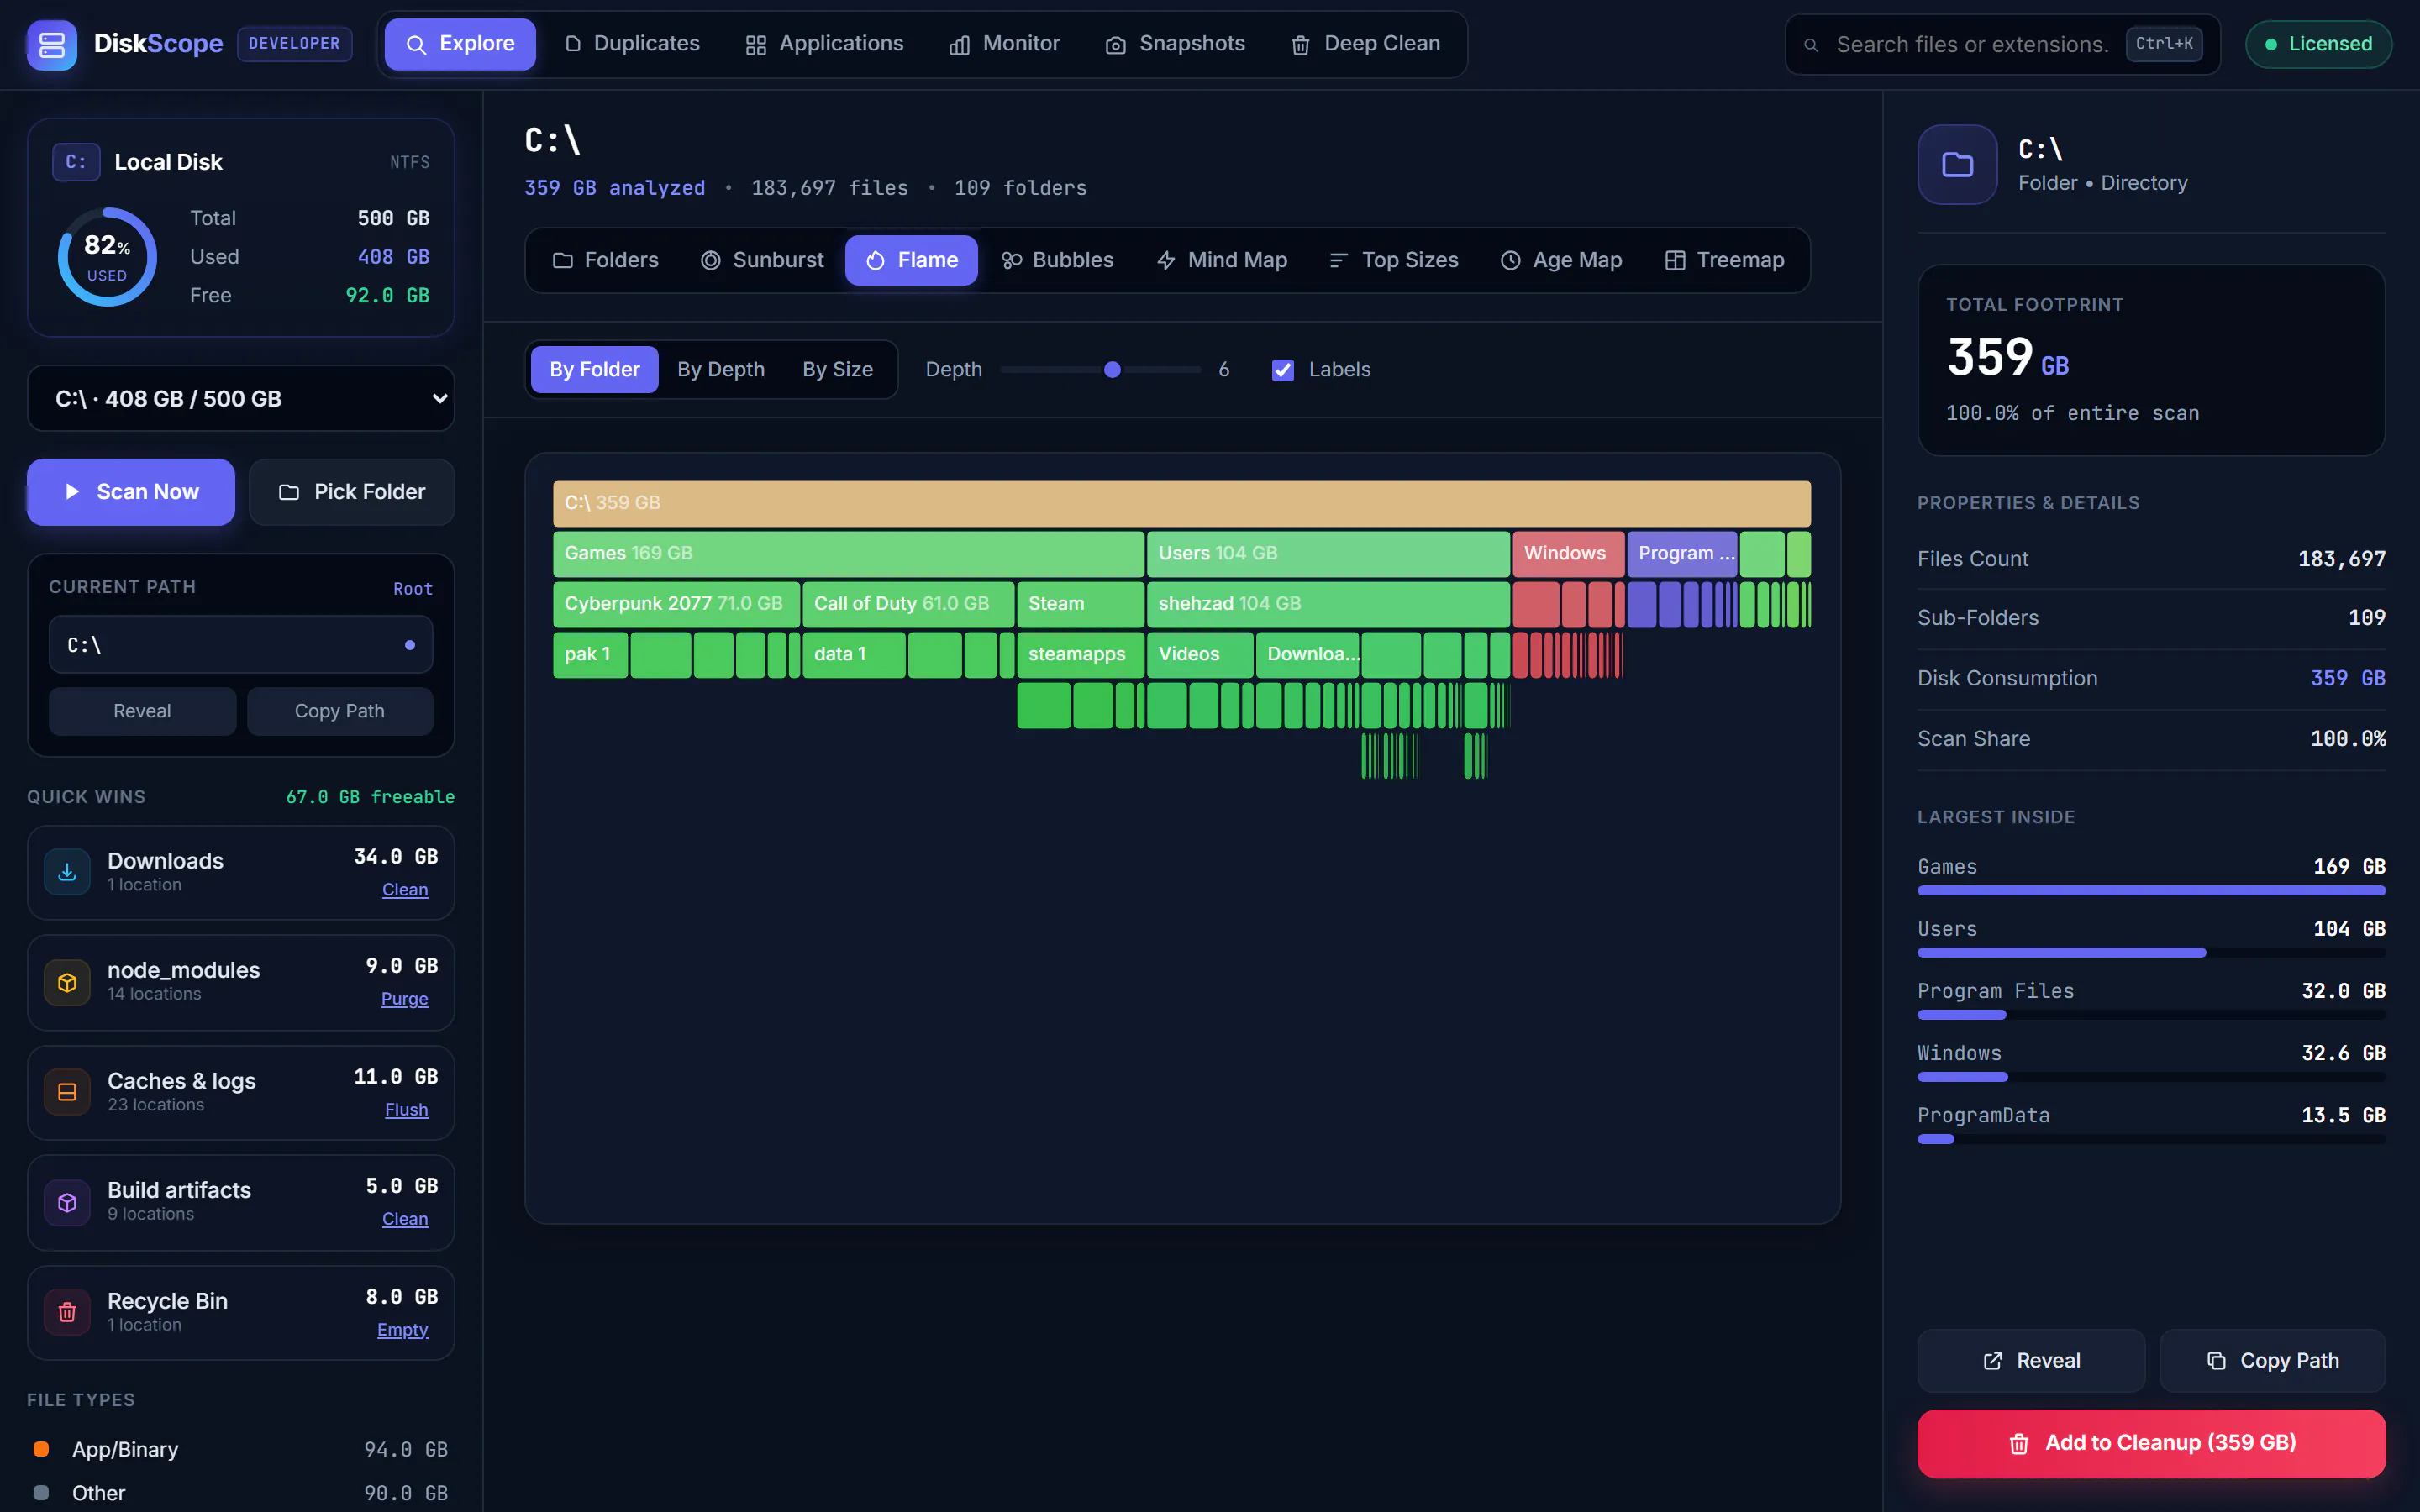This screenshot has height=1512, width=2420.
Task: Click the Licensed status badge
Action: [x=2318, y=44]
